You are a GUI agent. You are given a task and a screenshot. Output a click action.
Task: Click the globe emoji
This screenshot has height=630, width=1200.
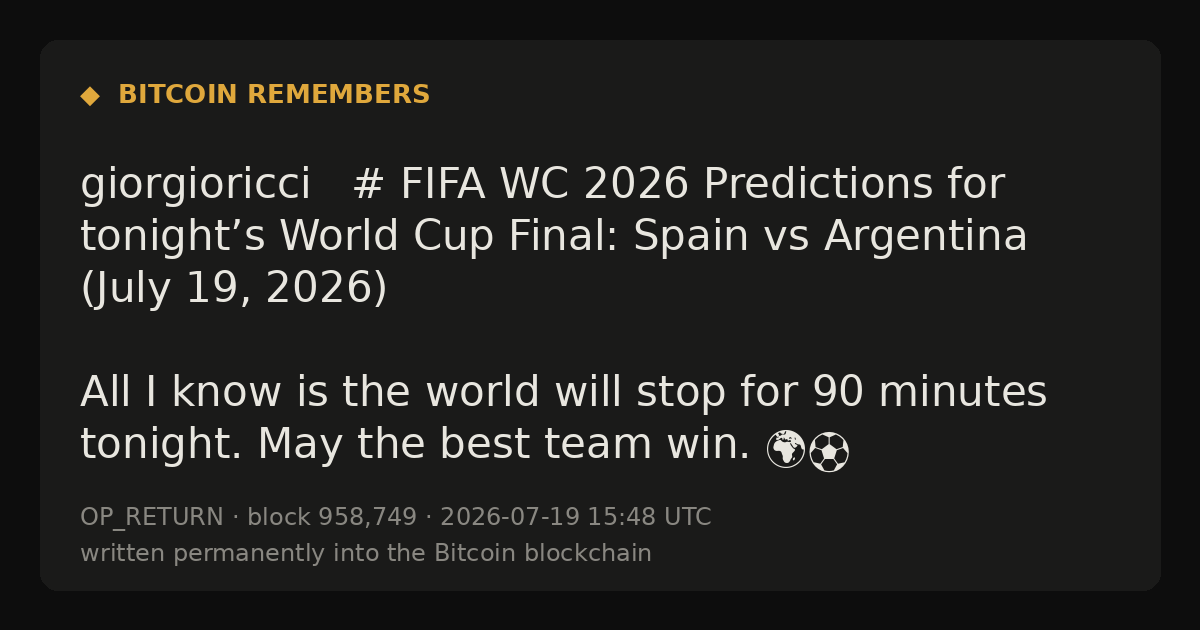tap(786, 449)
